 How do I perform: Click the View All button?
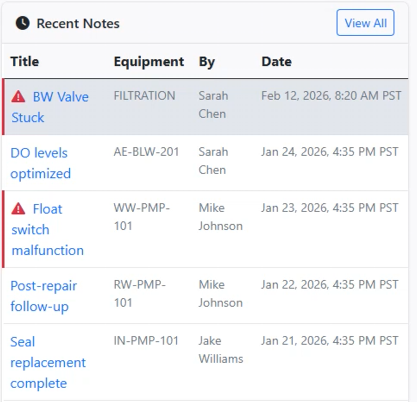365,23
